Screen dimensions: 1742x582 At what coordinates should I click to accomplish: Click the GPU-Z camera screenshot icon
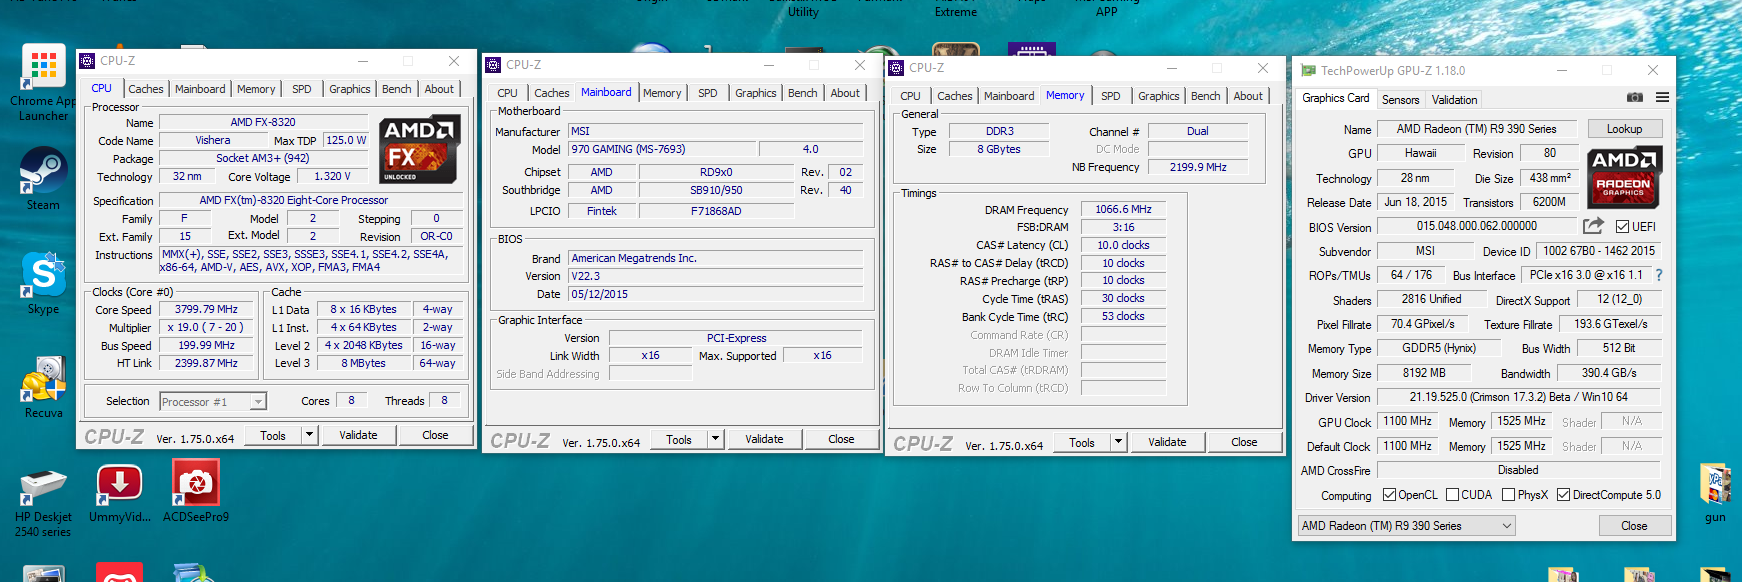pos(1635,98)
